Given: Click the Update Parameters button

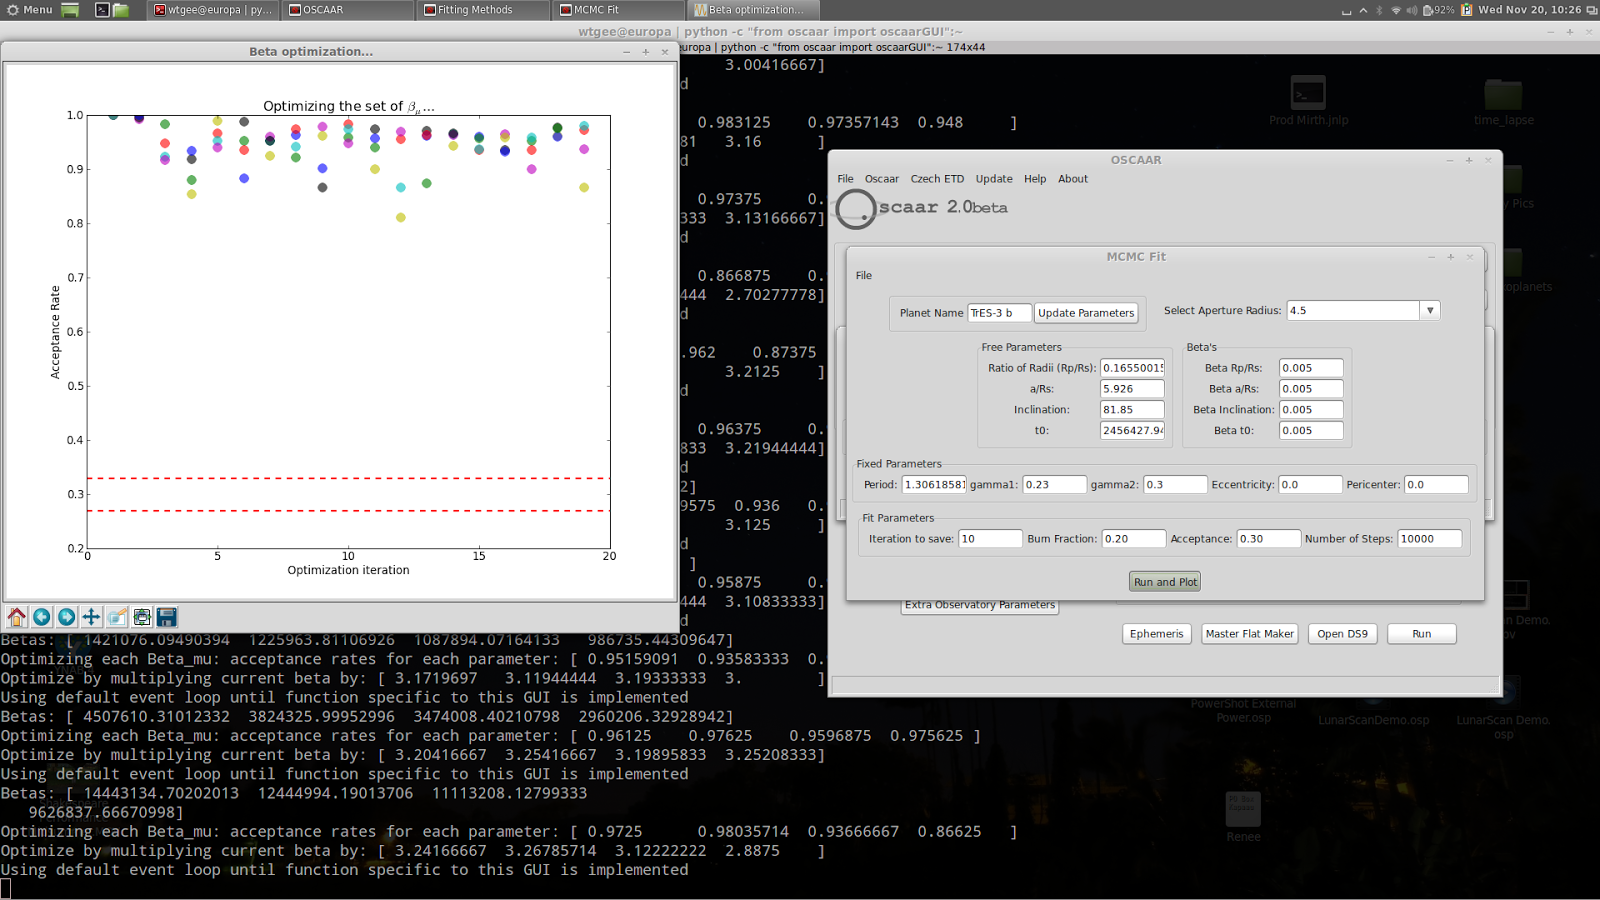Looking at the screenshot, I should pos(1086,313).
